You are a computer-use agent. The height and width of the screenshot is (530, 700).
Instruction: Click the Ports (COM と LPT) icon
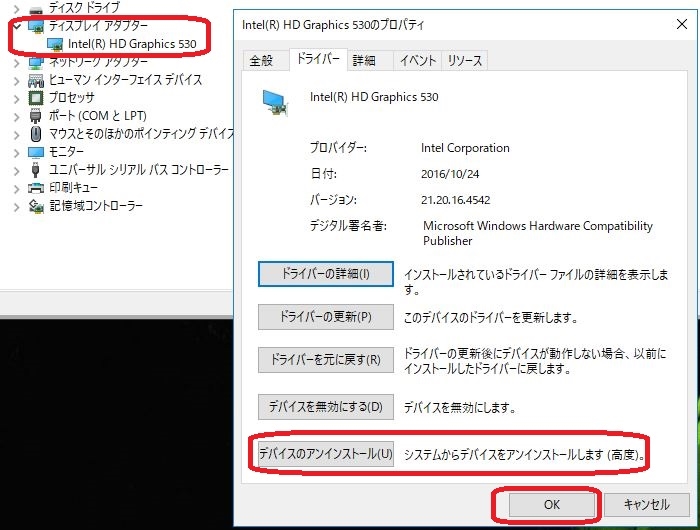(x=36, y=116)
